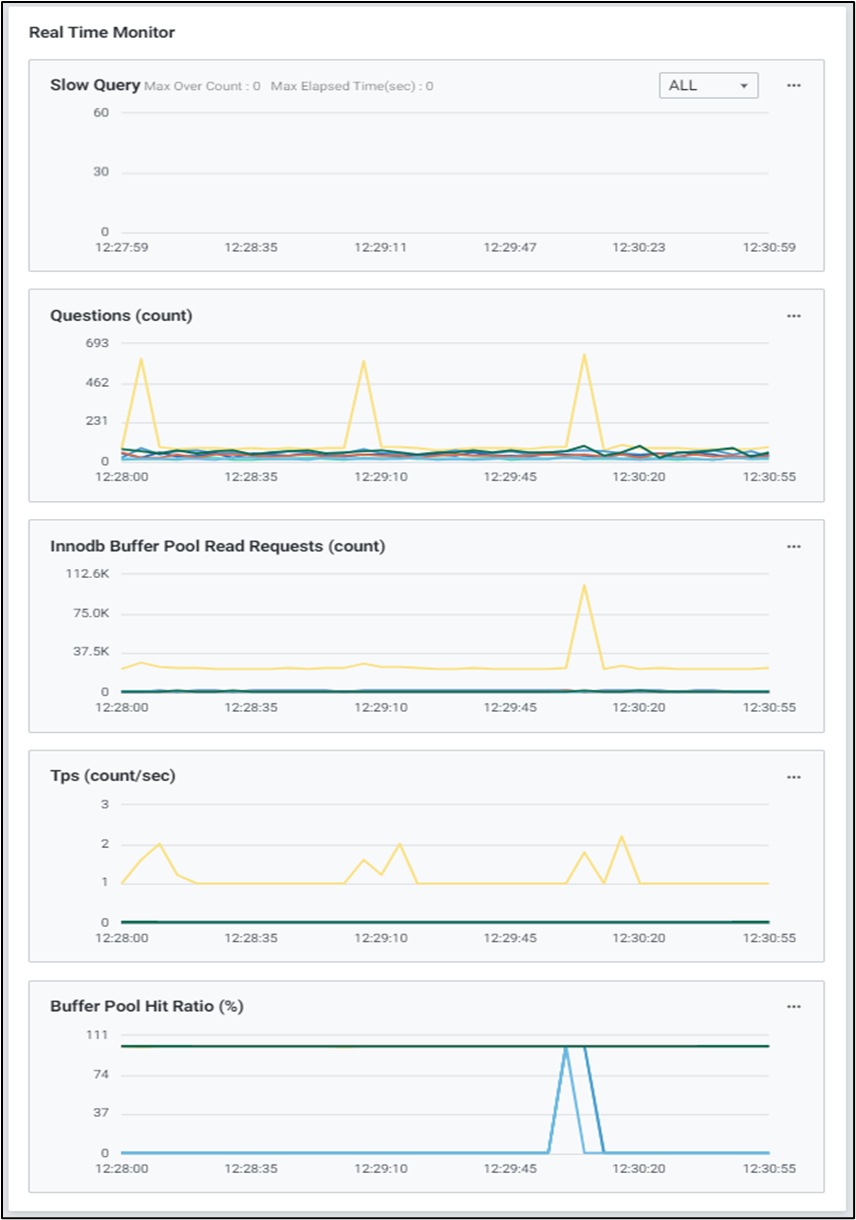Click the Max Elapsed Time(sec) label
856x1220 pixels.
coord(352,87)
